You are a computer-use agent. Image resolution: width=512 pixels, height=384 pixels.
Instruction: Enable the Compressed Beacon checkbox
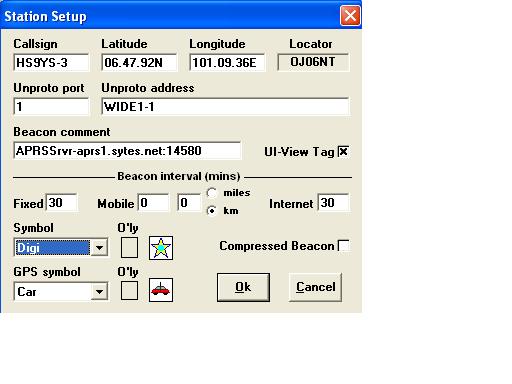pyautogui.click(x=344, y=246)
